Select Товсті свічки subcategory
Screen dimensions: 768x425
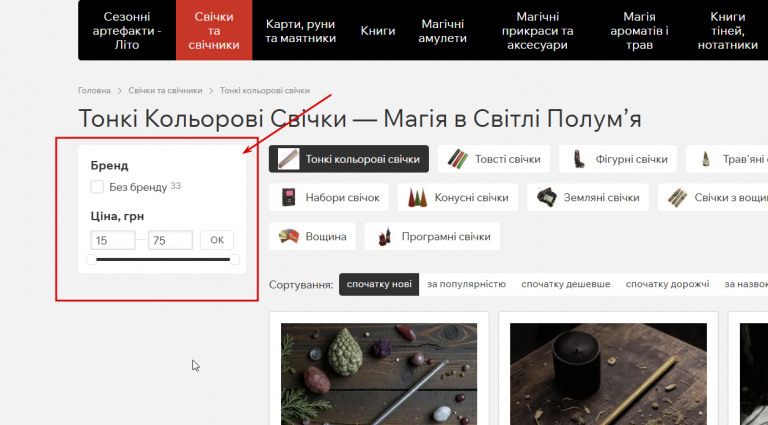494,159
